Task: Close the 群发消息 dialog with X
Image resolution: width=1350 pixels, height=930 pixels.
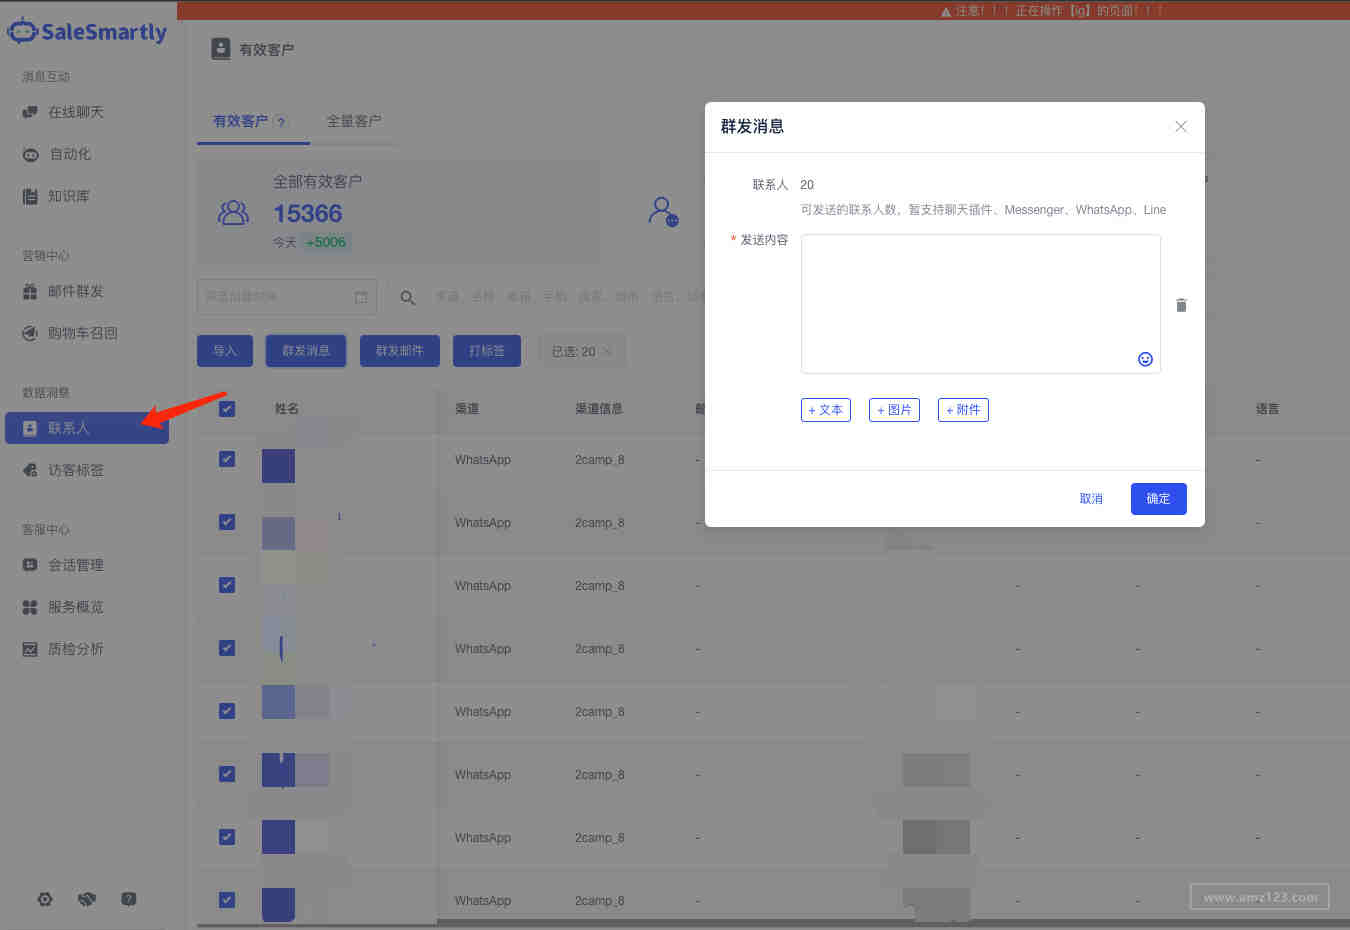Action: 1181,127
